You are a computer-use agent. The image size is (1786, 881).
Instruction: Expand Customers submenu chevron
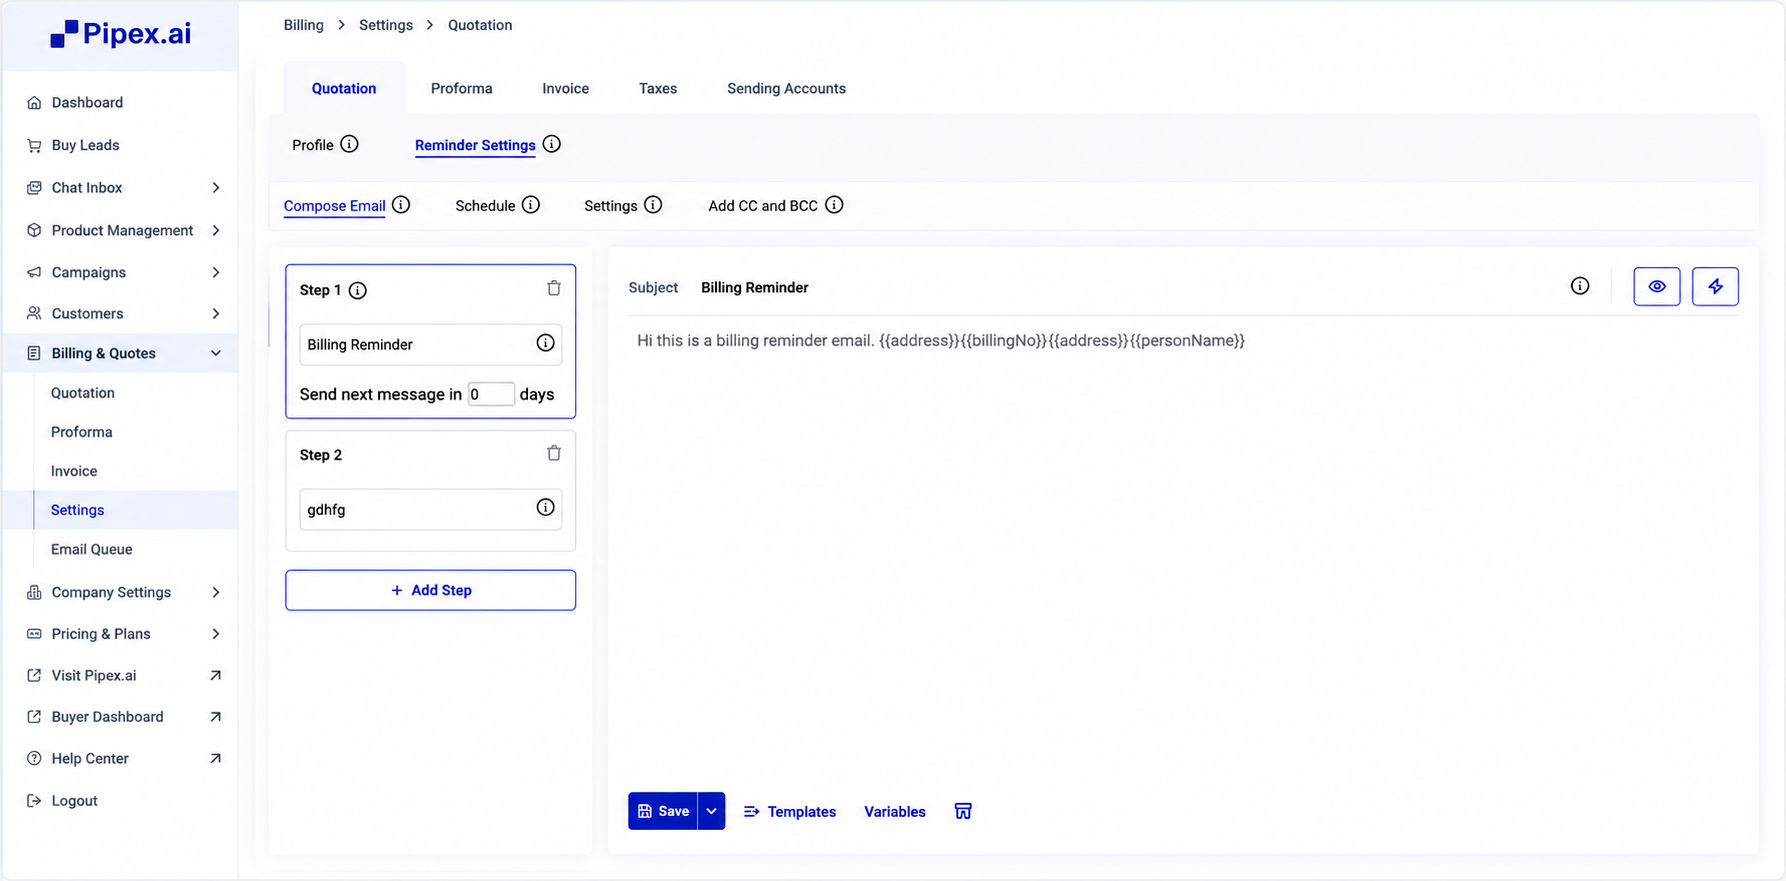click(x=216, y=313)
